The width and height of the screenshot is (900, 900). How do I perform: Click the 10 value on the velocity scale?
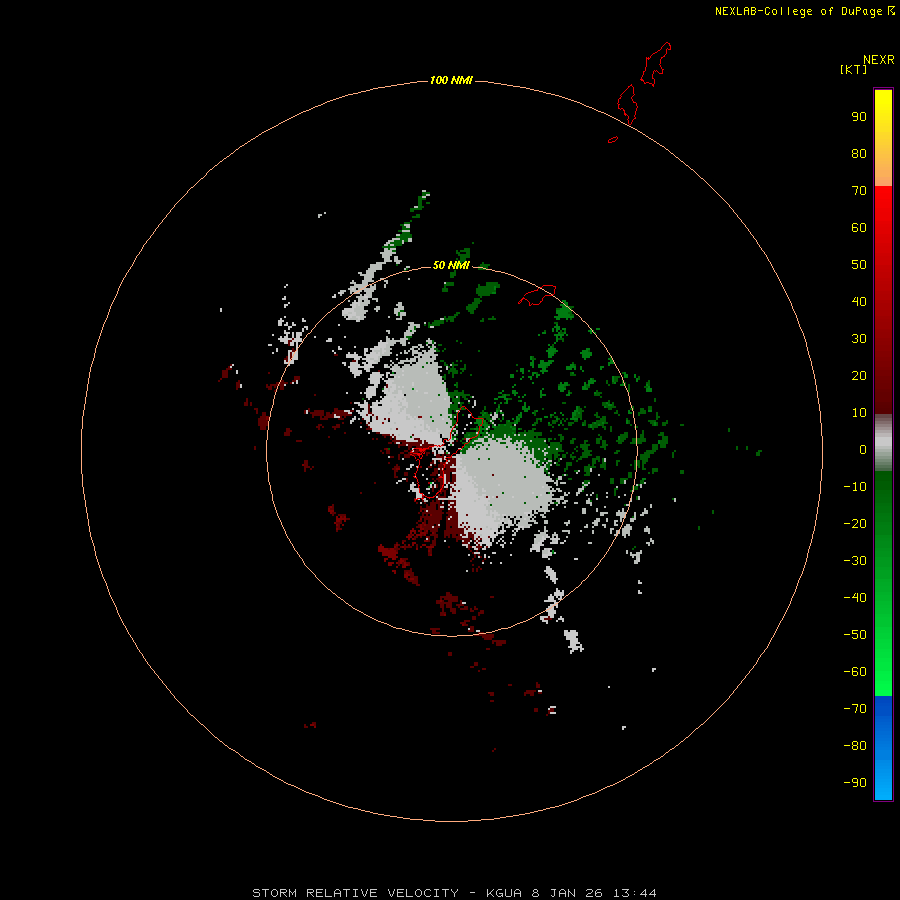[x=859, y=413]
